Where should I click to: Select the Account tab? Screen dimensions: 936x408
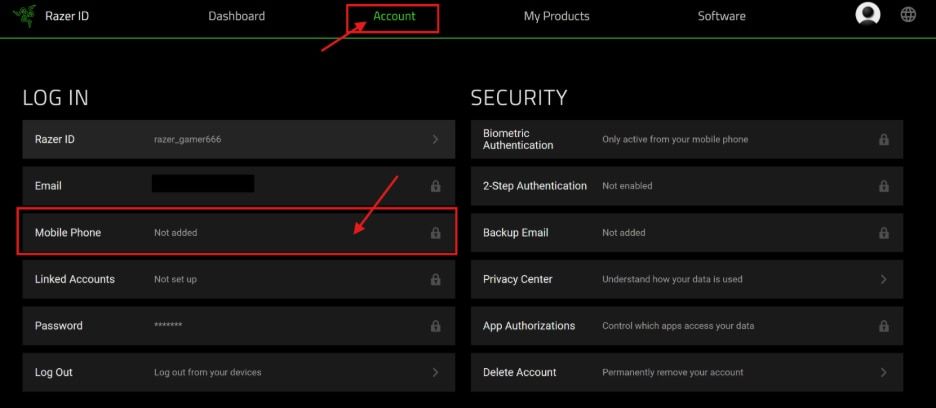pyautogui.click(x=394, y=16)
